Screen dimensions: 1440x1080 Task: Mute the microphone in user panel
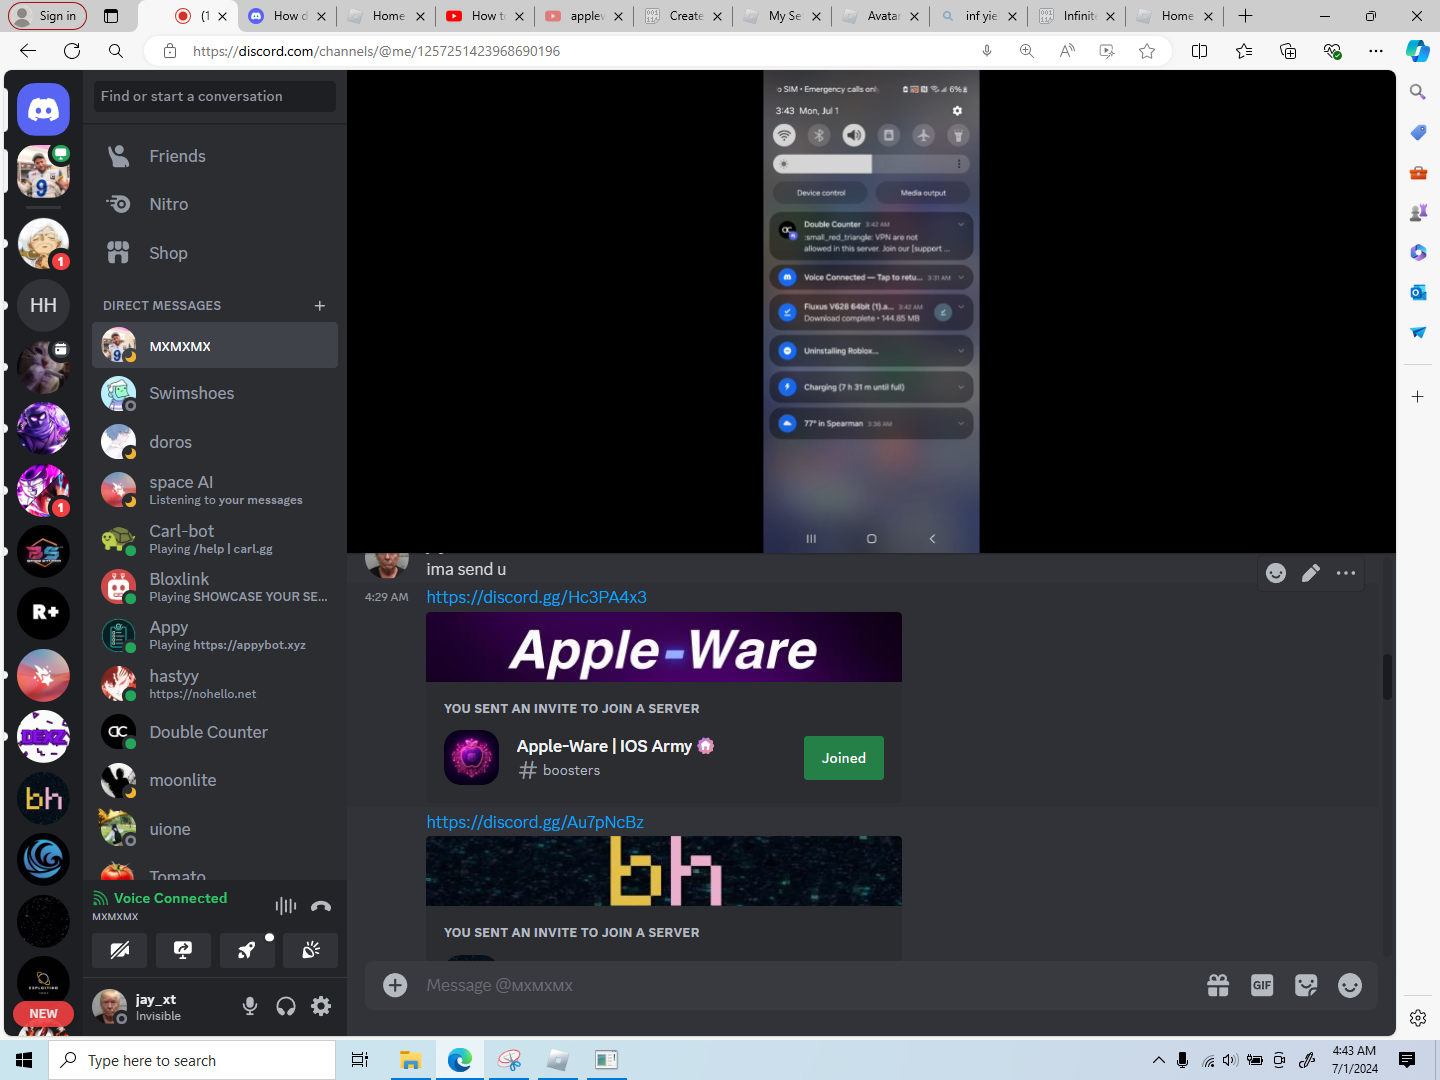click(250, 1006)
